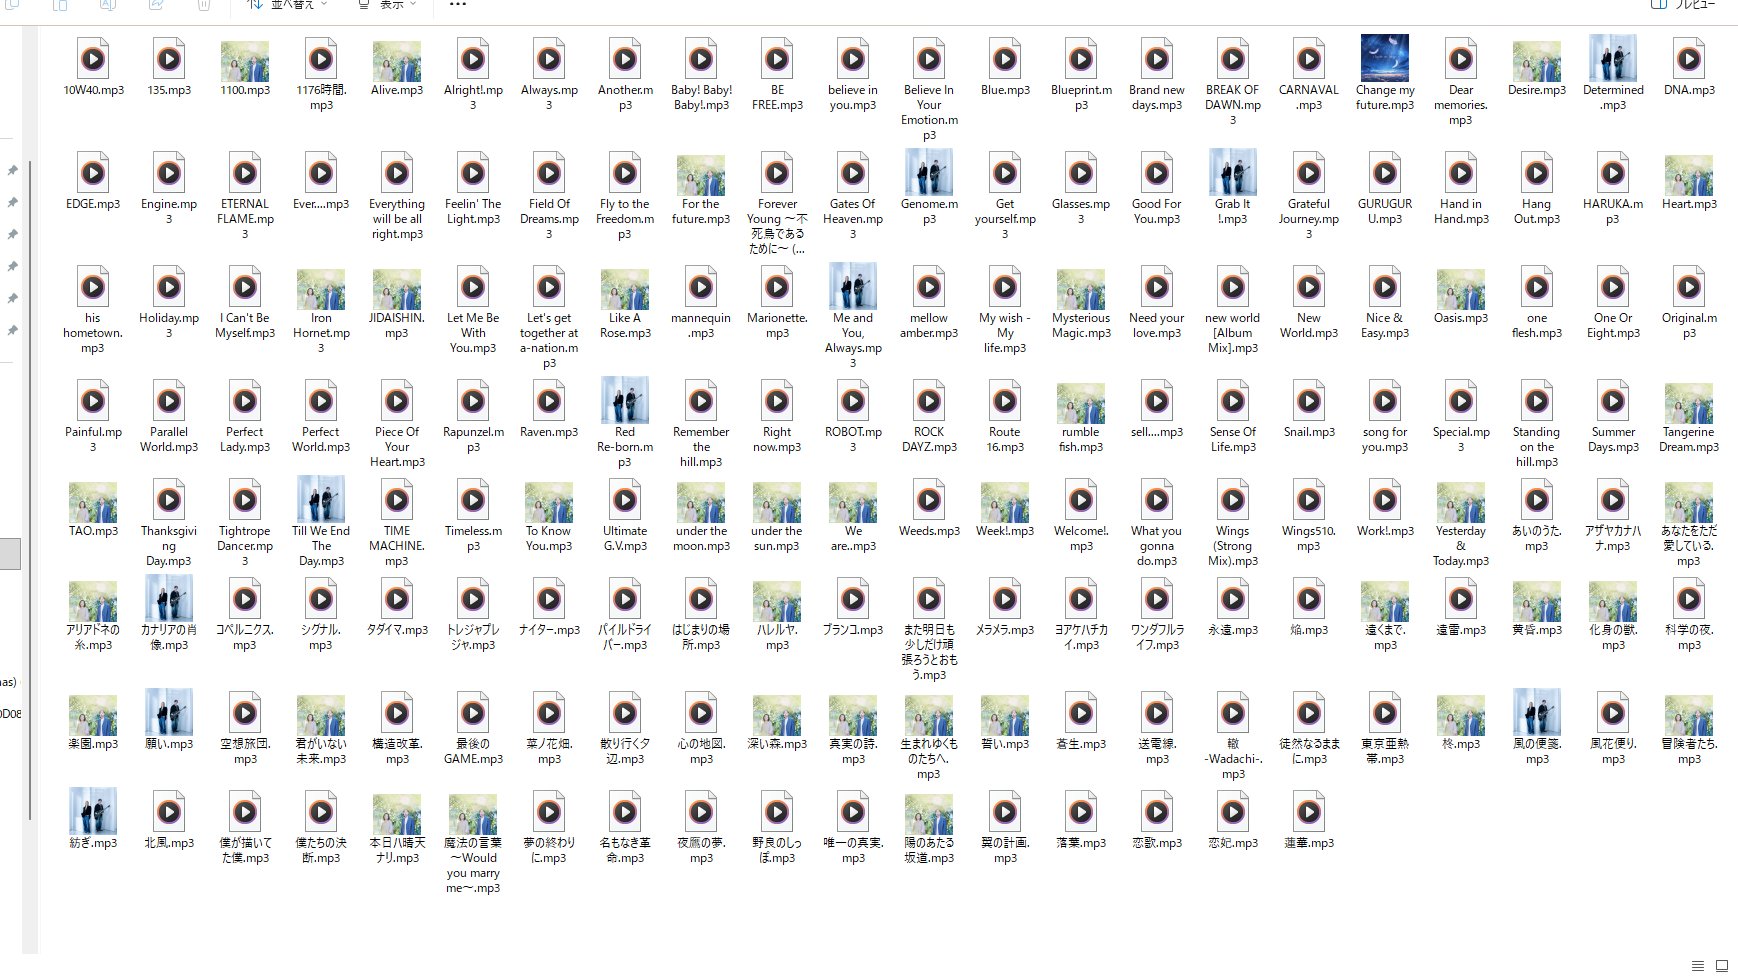This screenshot has height=978, width=1738.
Task: Click the navigation pane scrollbar
Action: coord(32,490)
